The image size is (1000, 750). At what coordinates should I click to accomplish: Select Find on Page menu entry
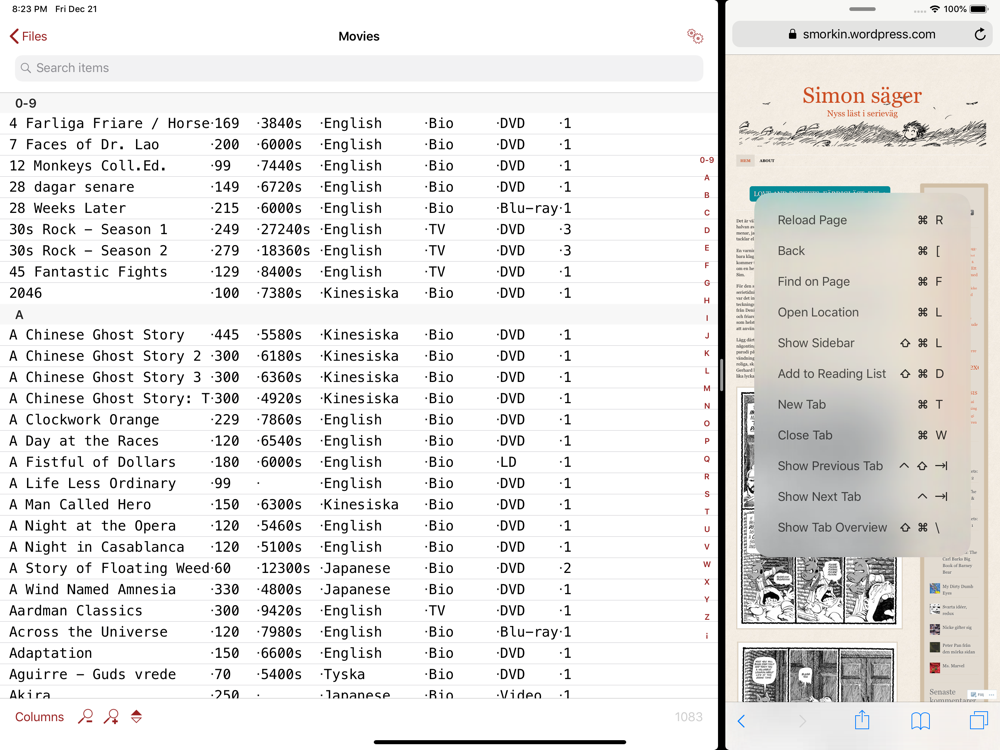[x=862, y=281]
